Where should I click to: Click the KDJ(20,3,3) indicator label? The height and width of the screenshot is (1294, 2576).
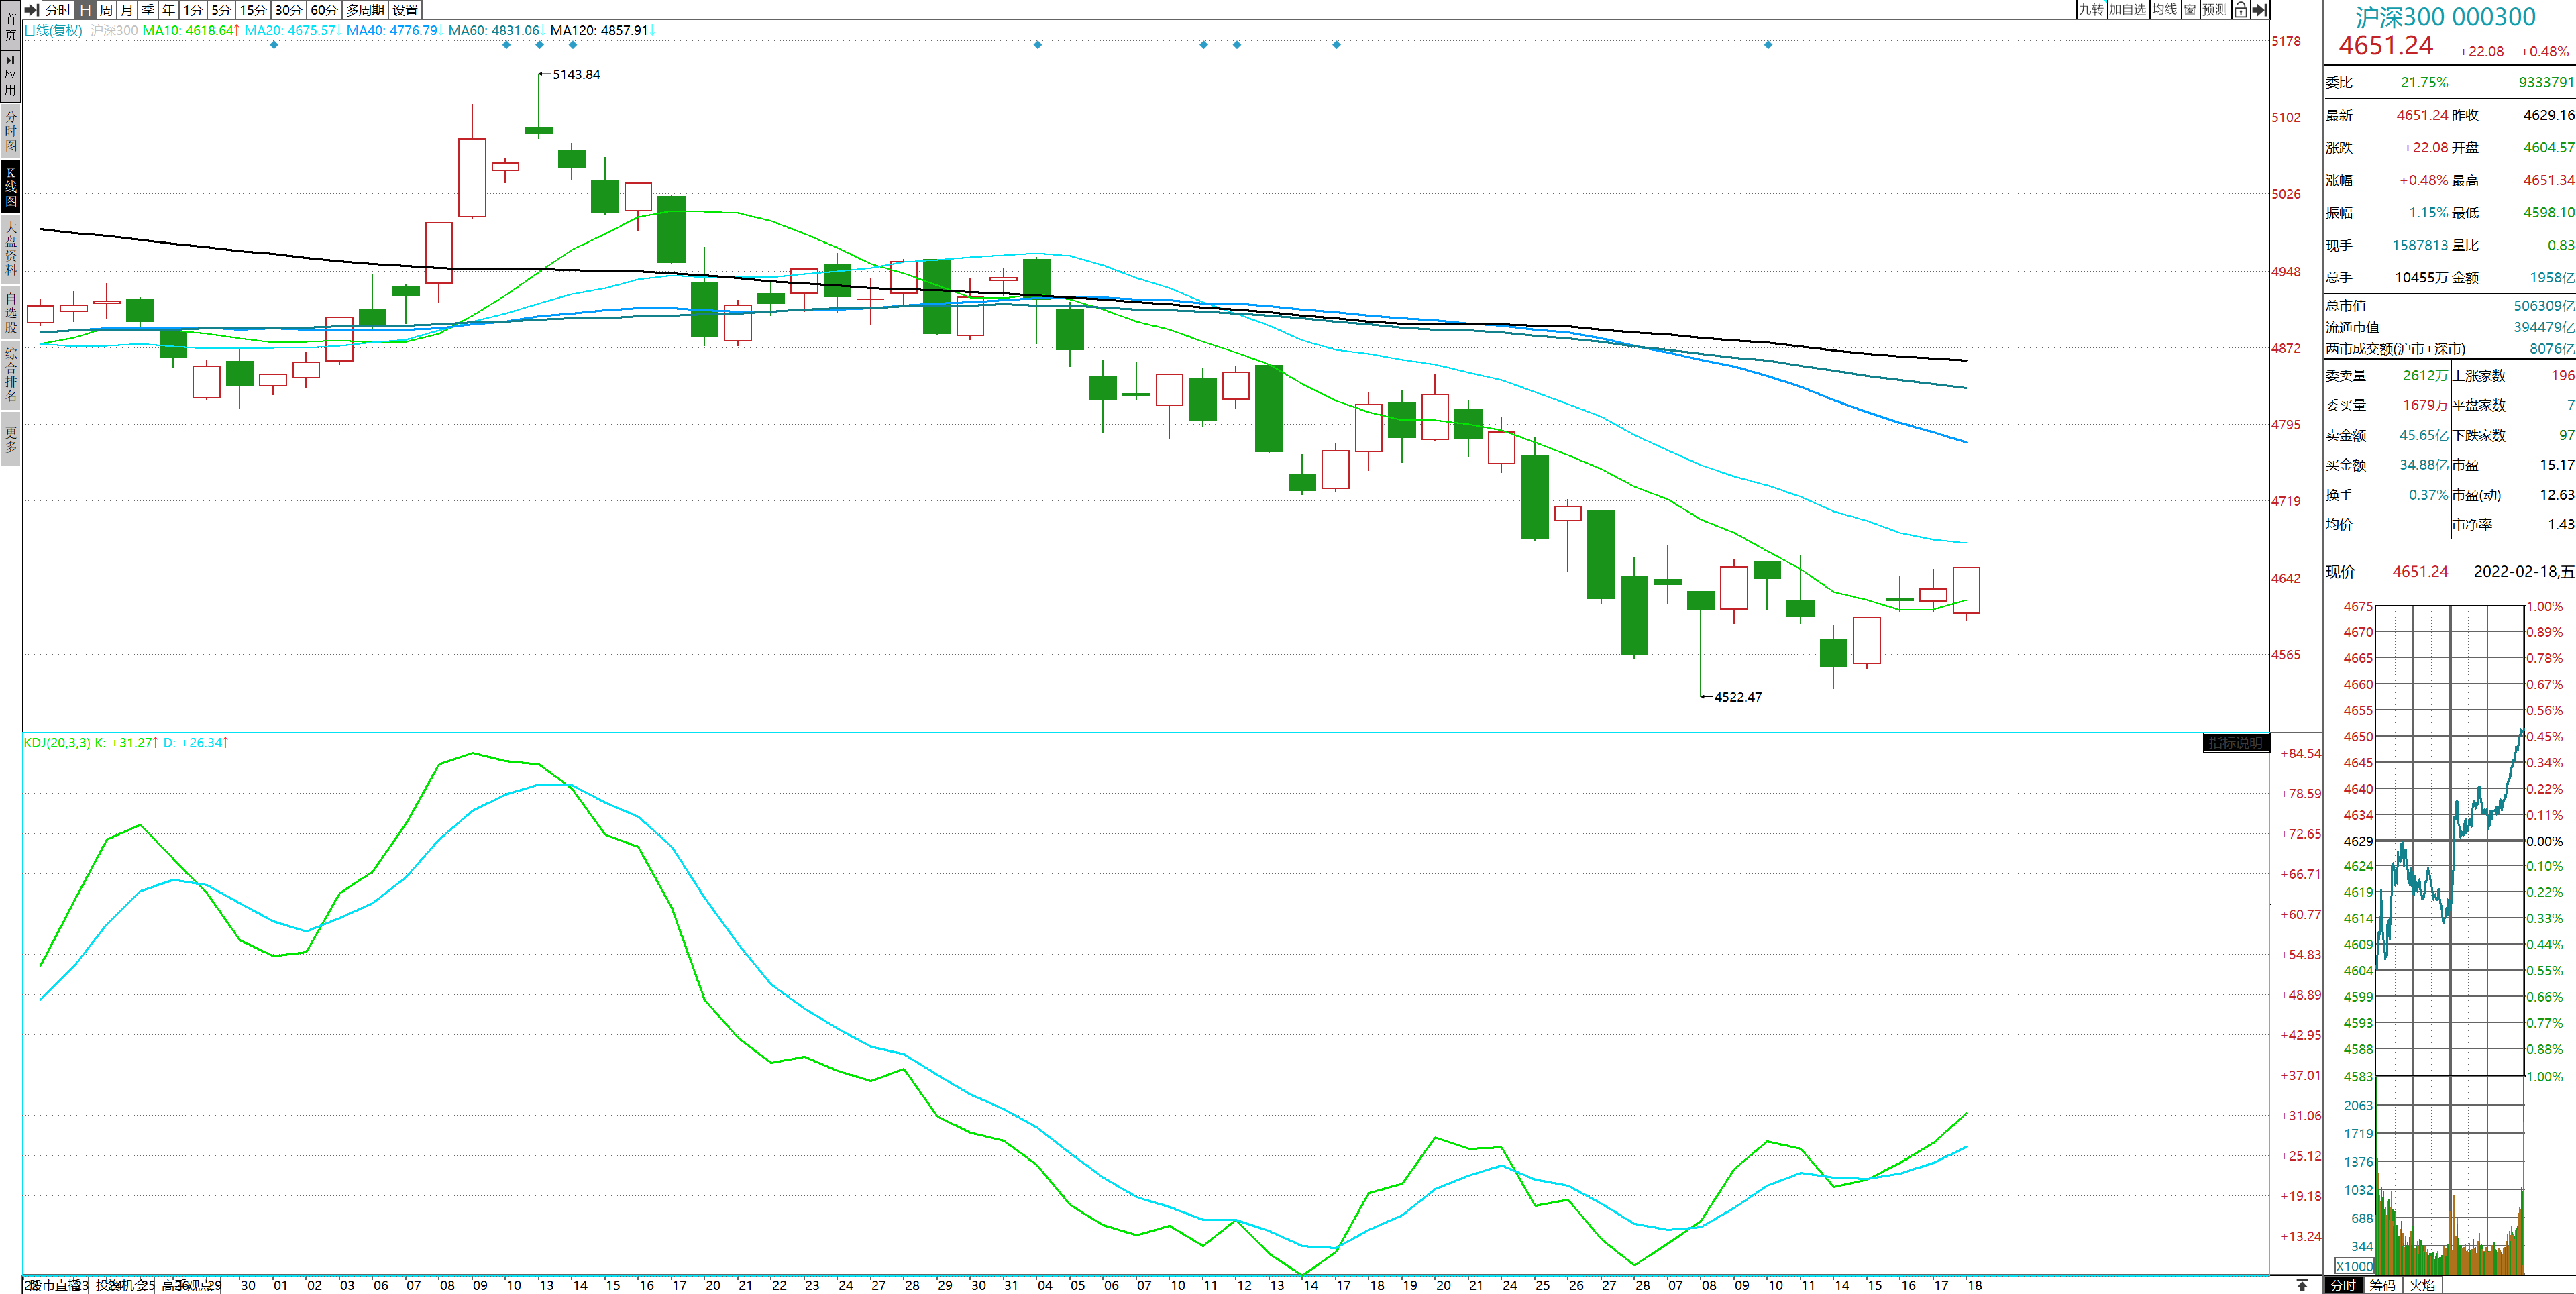point(57,743)
